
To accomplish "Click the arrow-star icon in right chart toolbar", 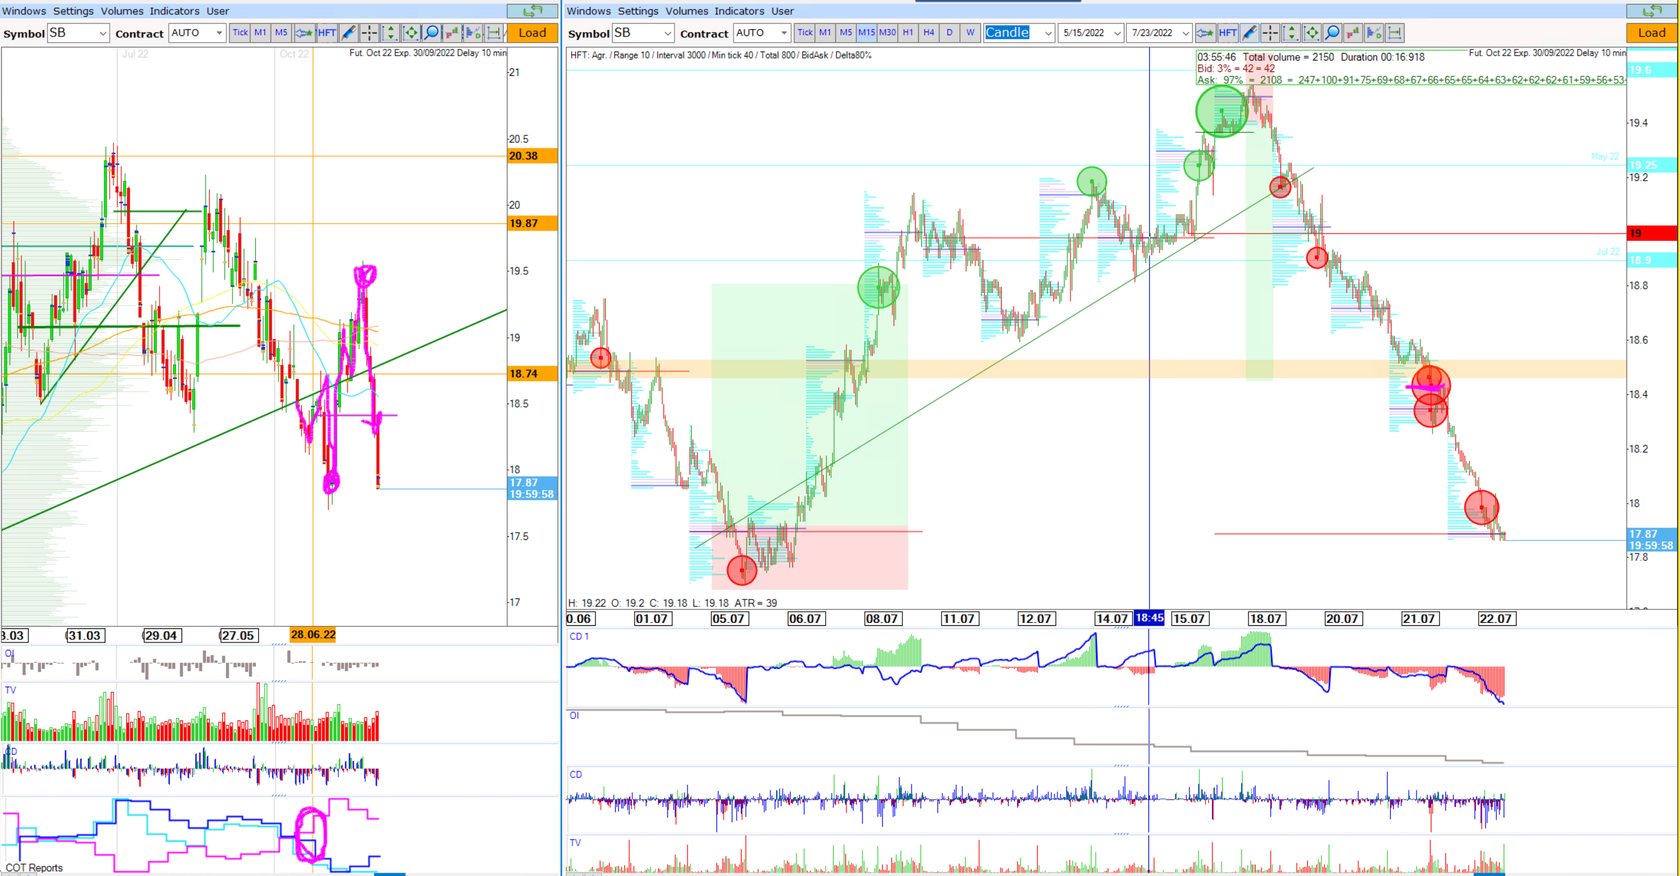I will tap(1206, 33).
